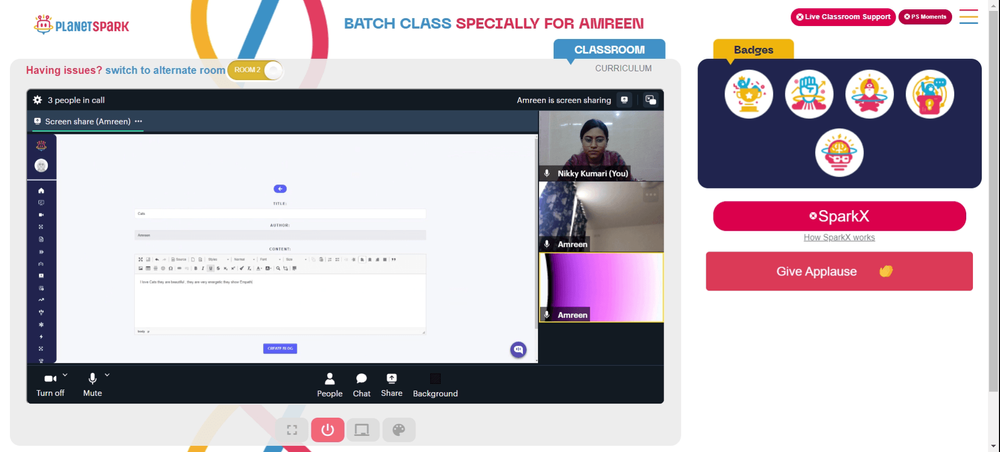Screen dimensions: 1000x452
Task: Expand microphone options chevron
Action: click(107, 375)
